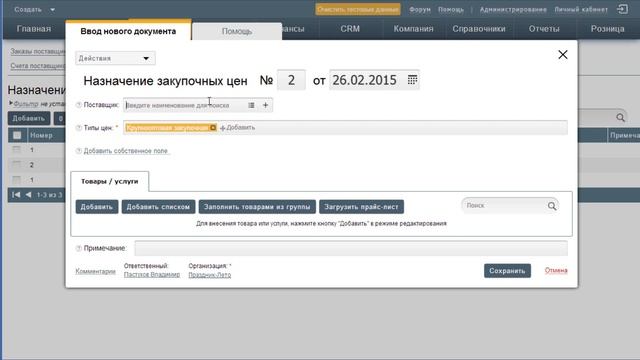Open the calendar picker next to the date
The height and width of the screenshot is (360, 640).
[412, 80]
